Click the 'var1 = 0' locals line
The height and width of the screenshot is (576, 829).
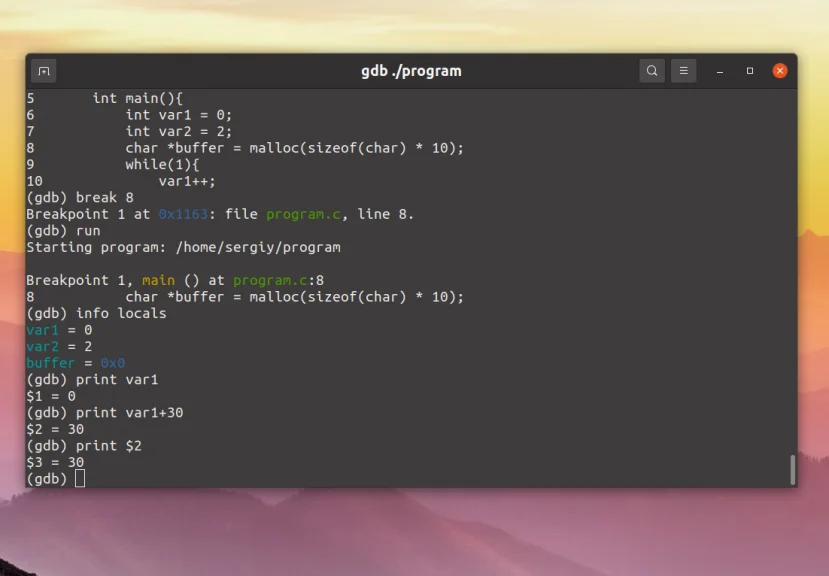pos(59,330)
